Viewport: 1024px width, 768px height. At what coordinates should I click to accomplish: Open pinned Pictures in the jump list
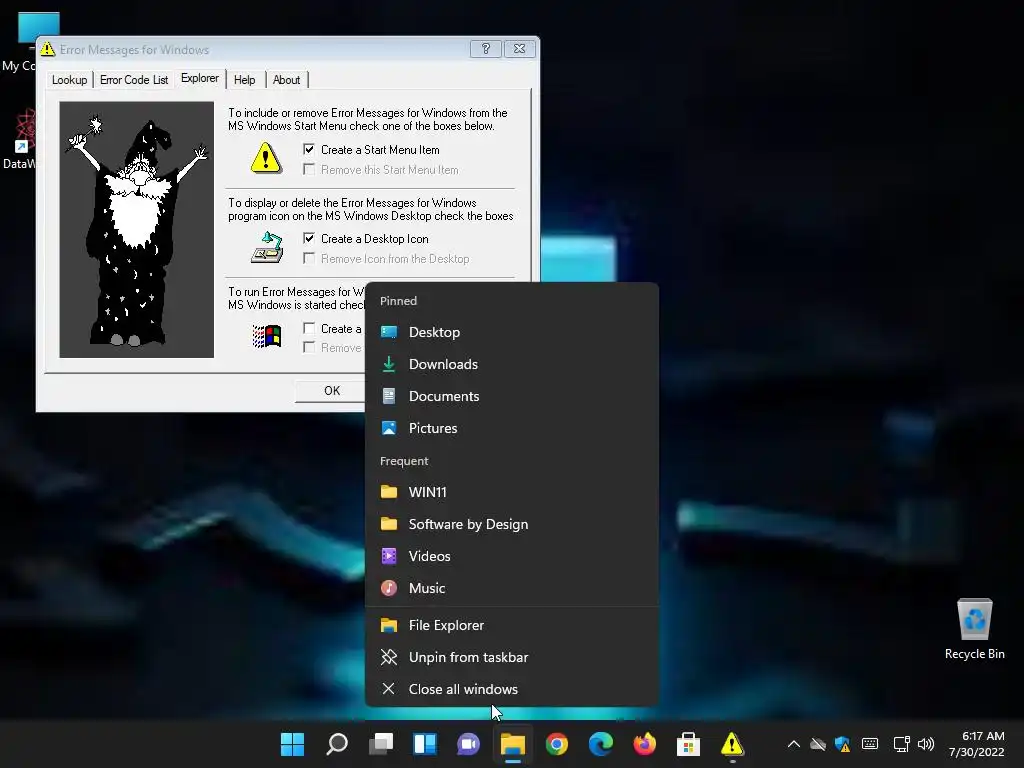tap(512, 428)
